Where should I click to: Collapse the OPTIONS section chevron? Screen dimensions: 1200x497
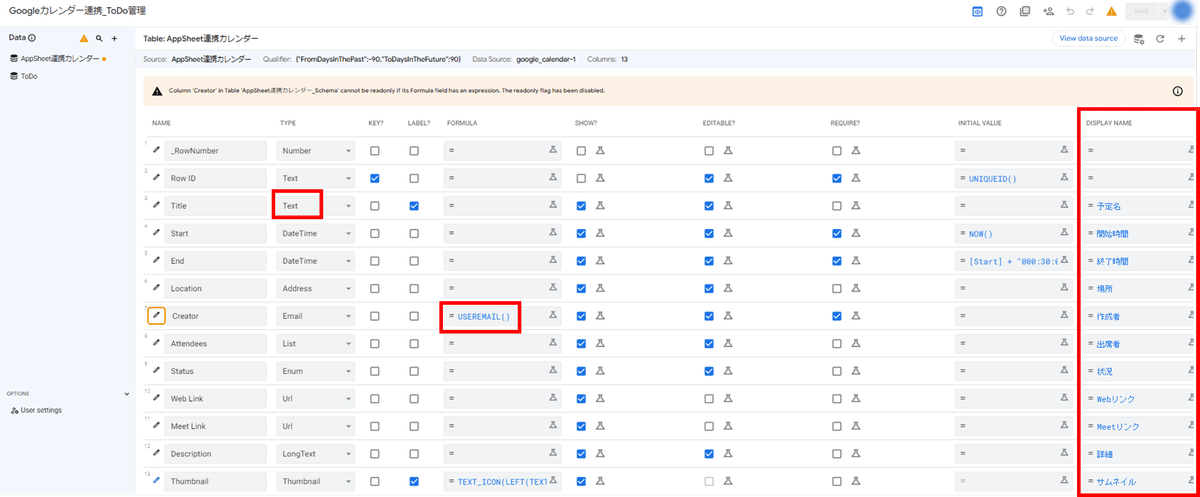(x=126, y=394)
